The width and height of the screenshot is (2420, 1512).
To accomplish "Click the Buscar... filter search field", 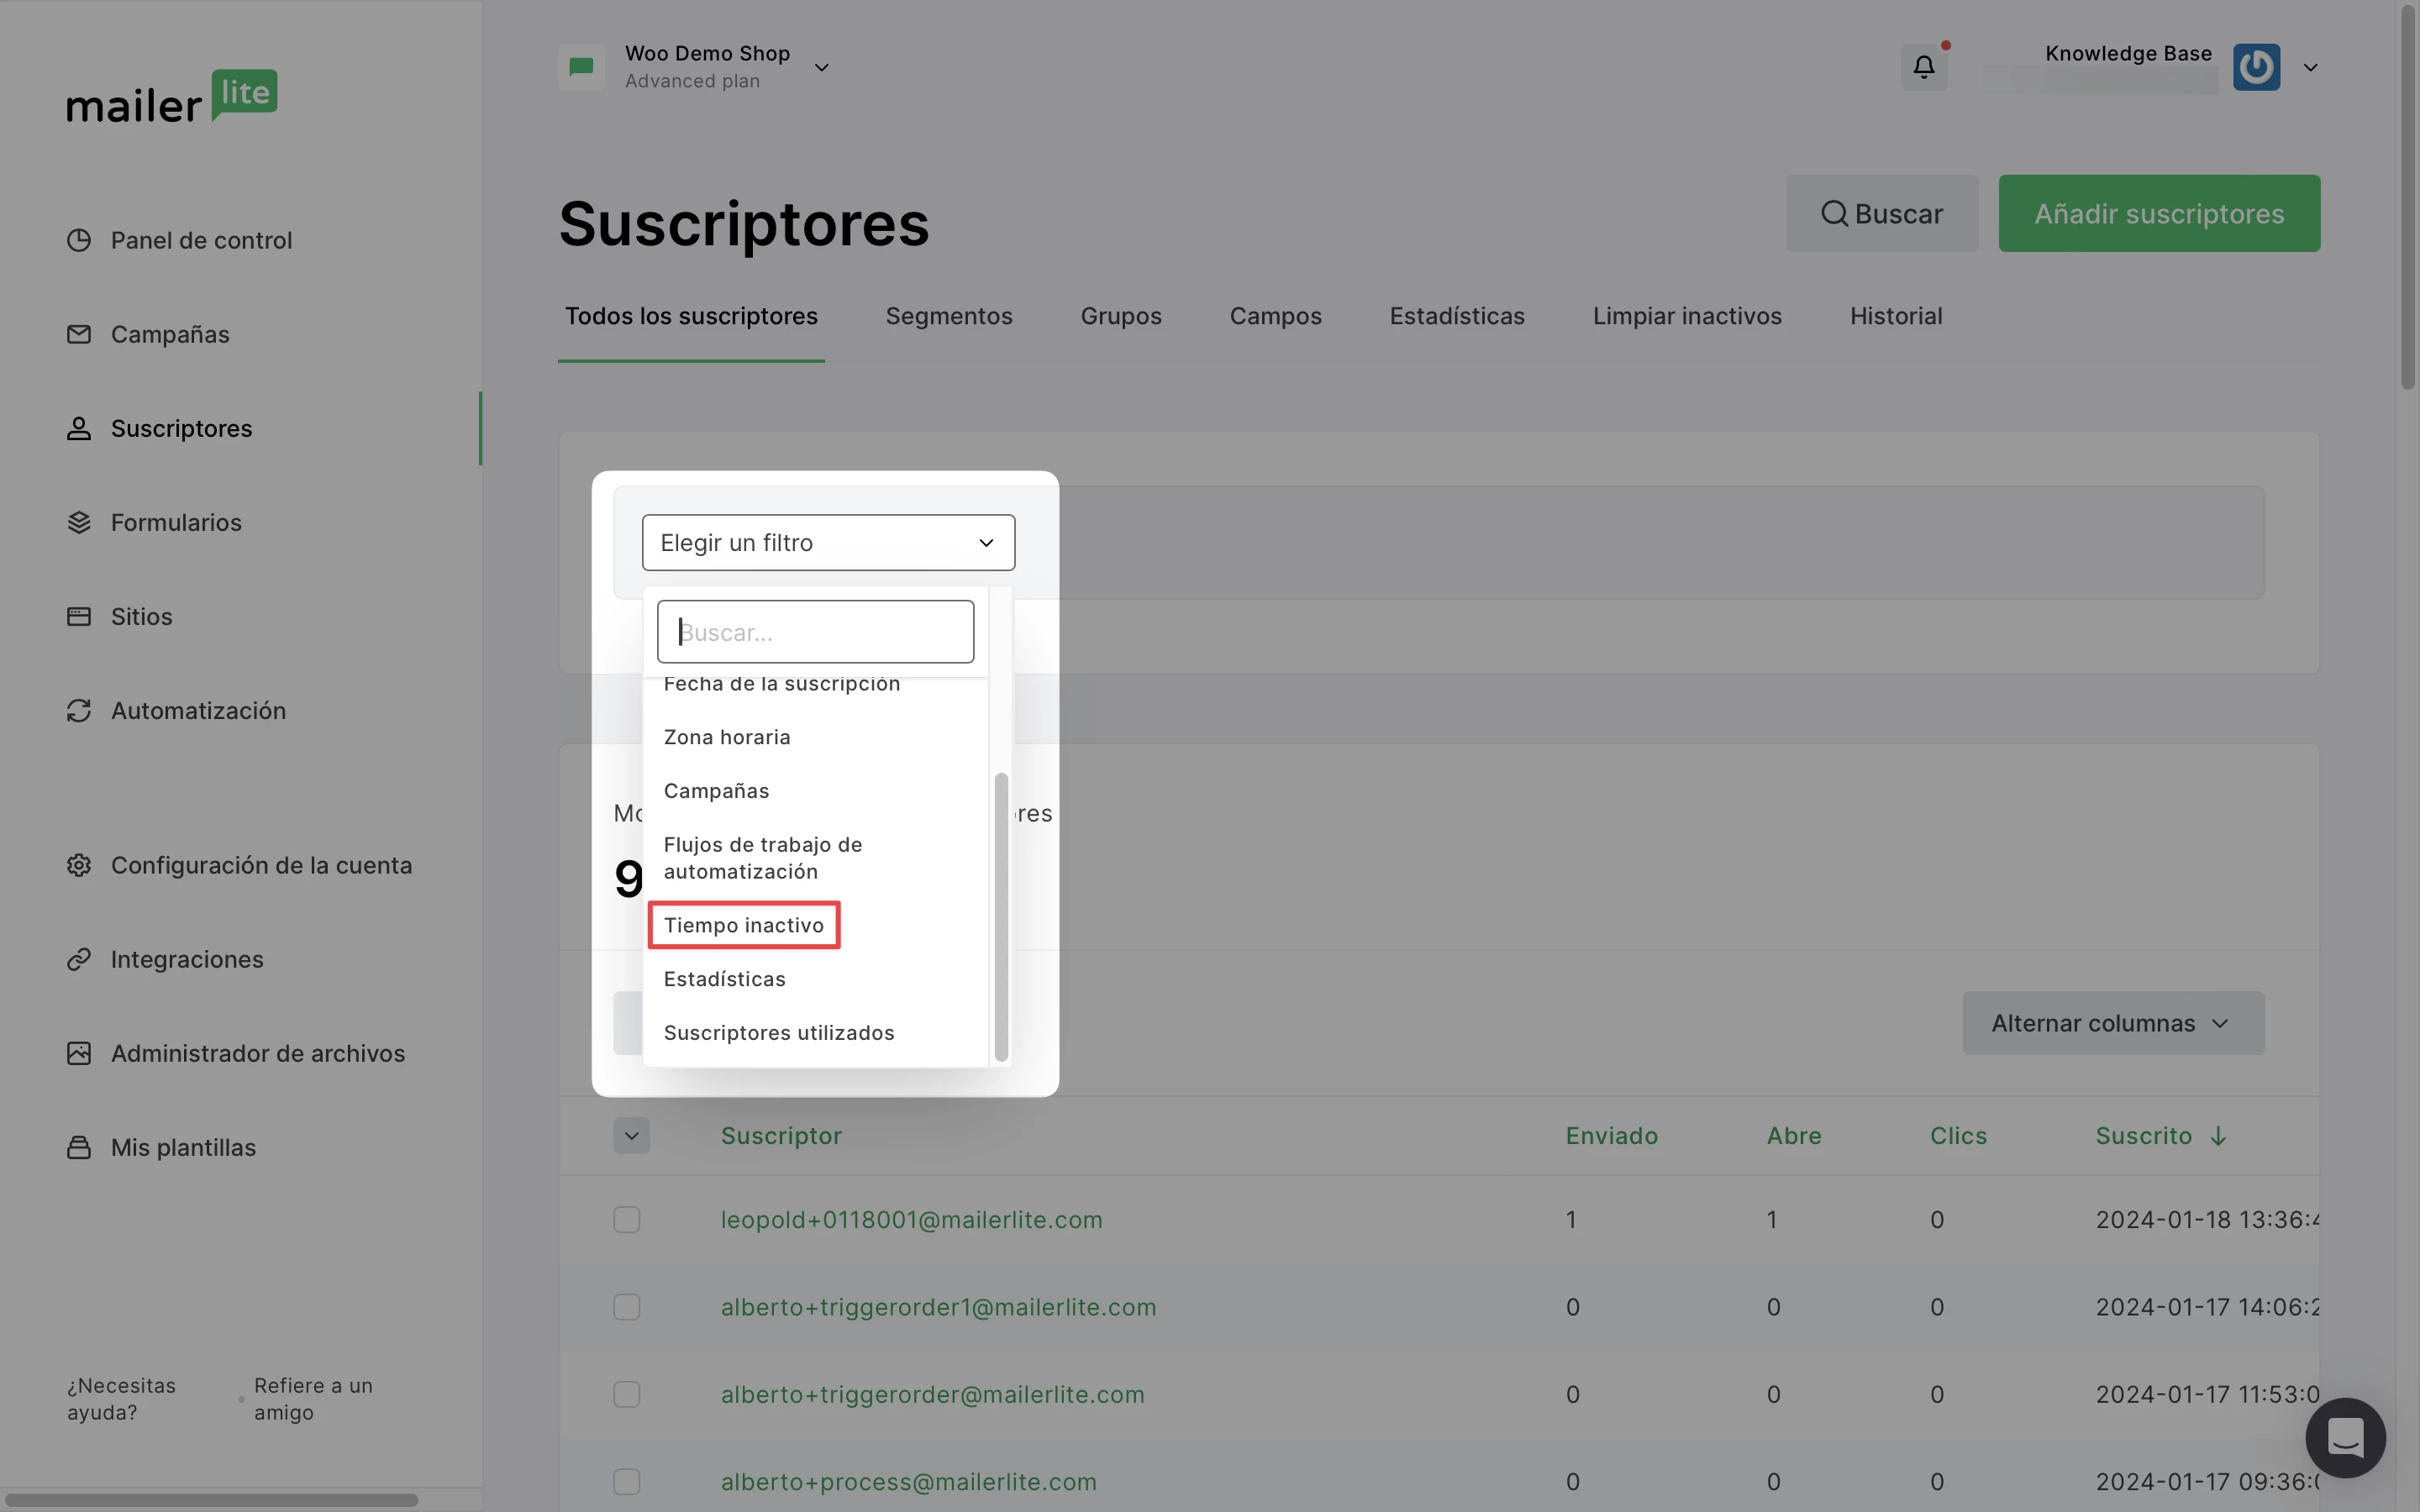I will 815,632.
